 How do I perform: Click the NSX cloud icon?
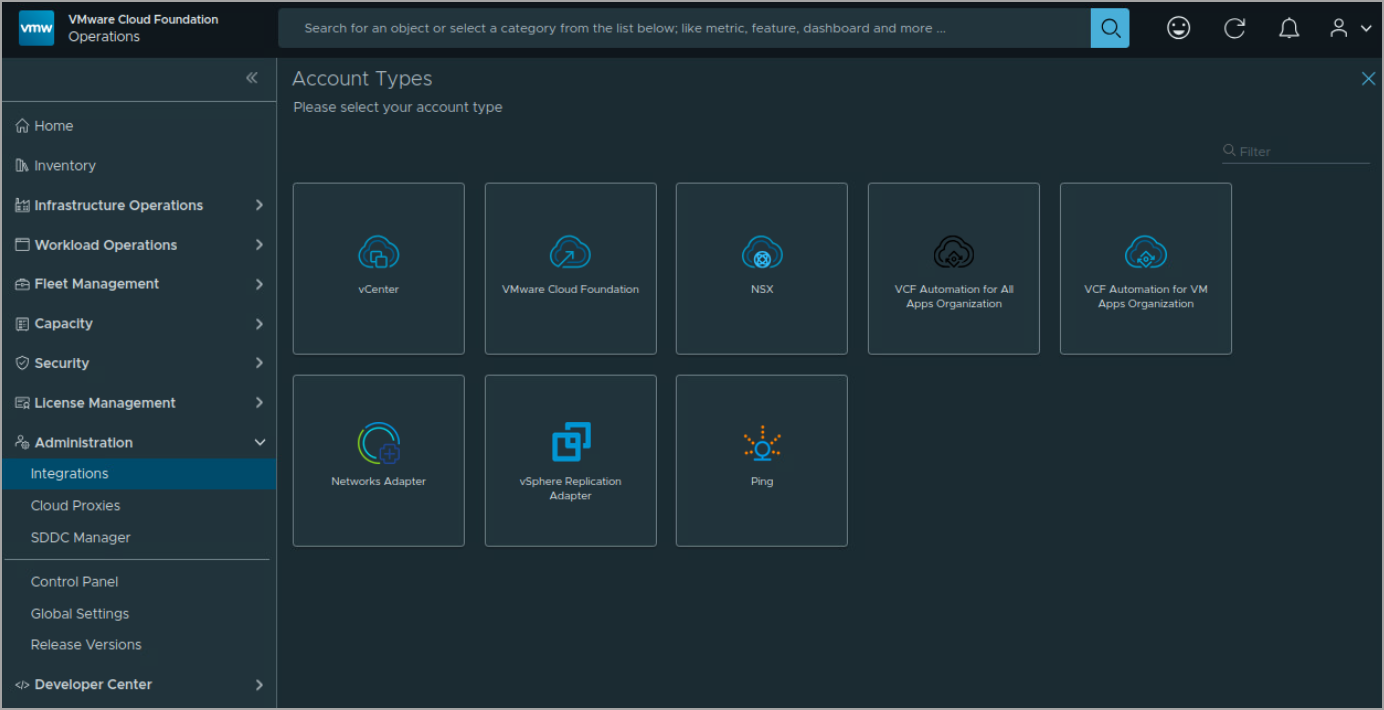click(x=762, y=253)
